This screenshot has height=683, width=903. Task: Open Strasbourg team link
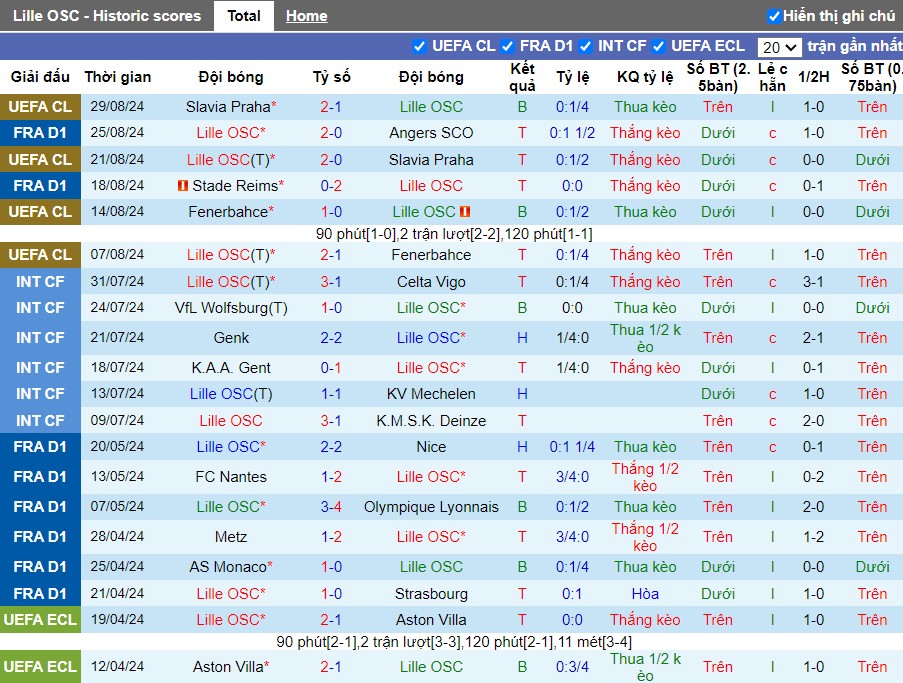431,594
